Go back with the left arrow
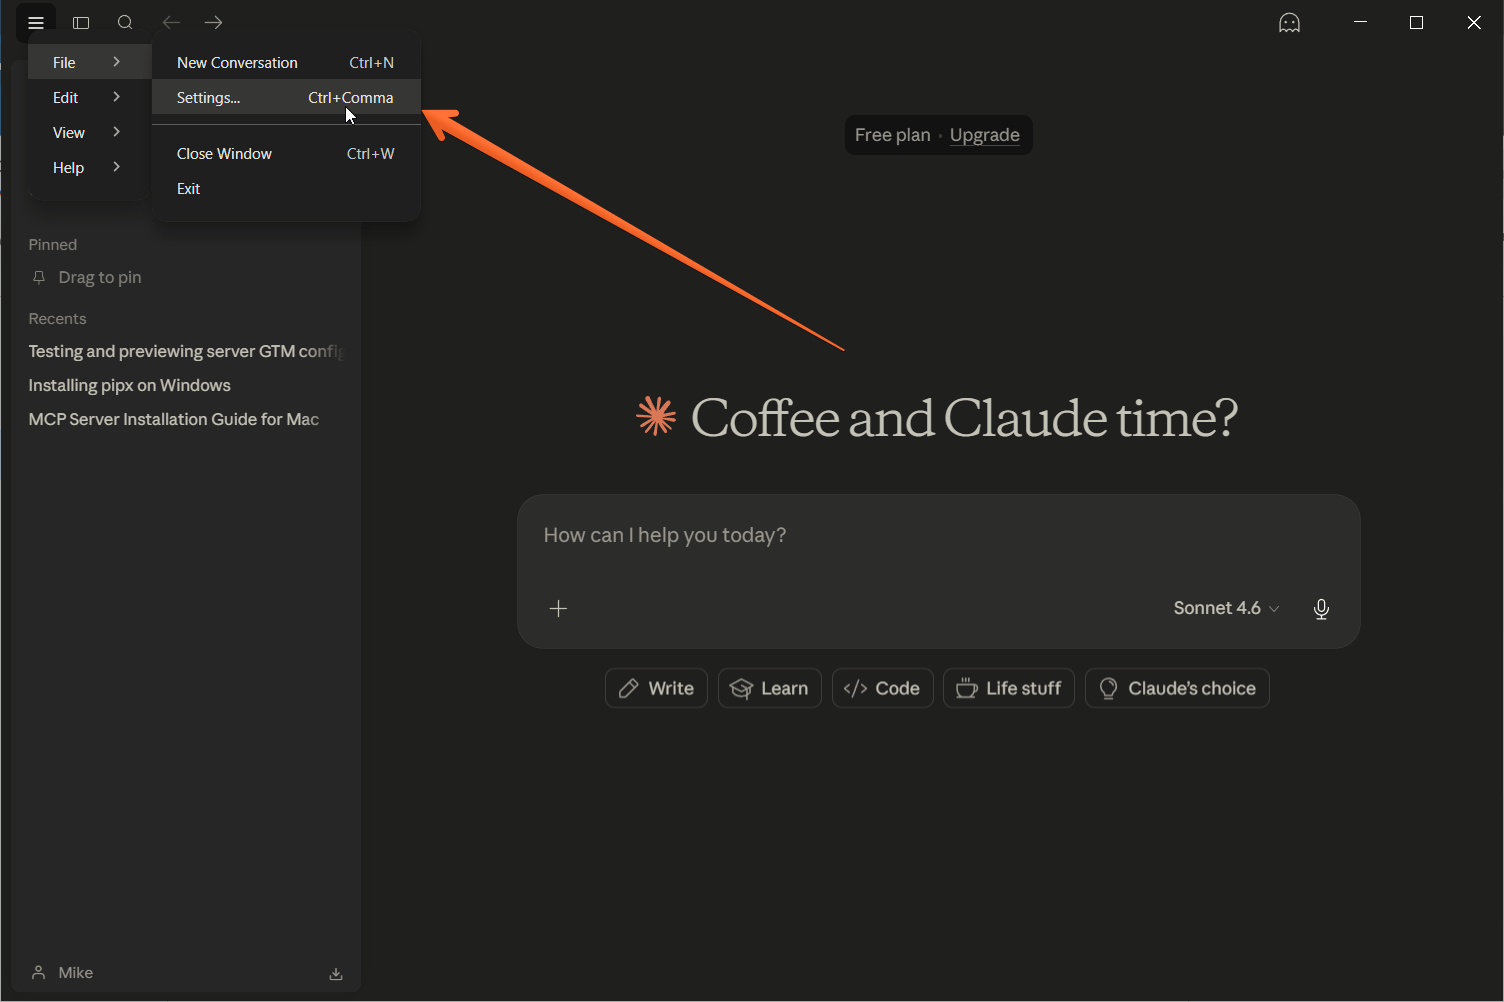Viewport: 1504px width, 1002px height. click(x=171, y=23)
